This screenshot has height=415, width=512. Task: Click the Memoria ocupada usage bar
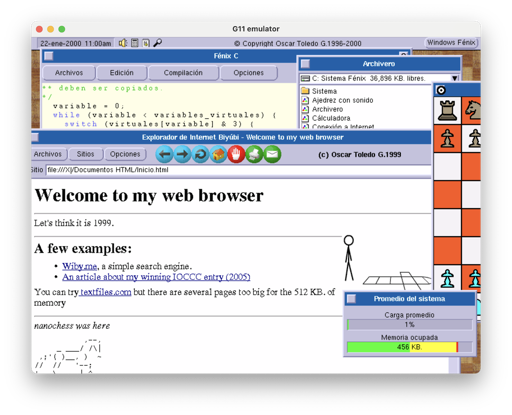point(409,347)
